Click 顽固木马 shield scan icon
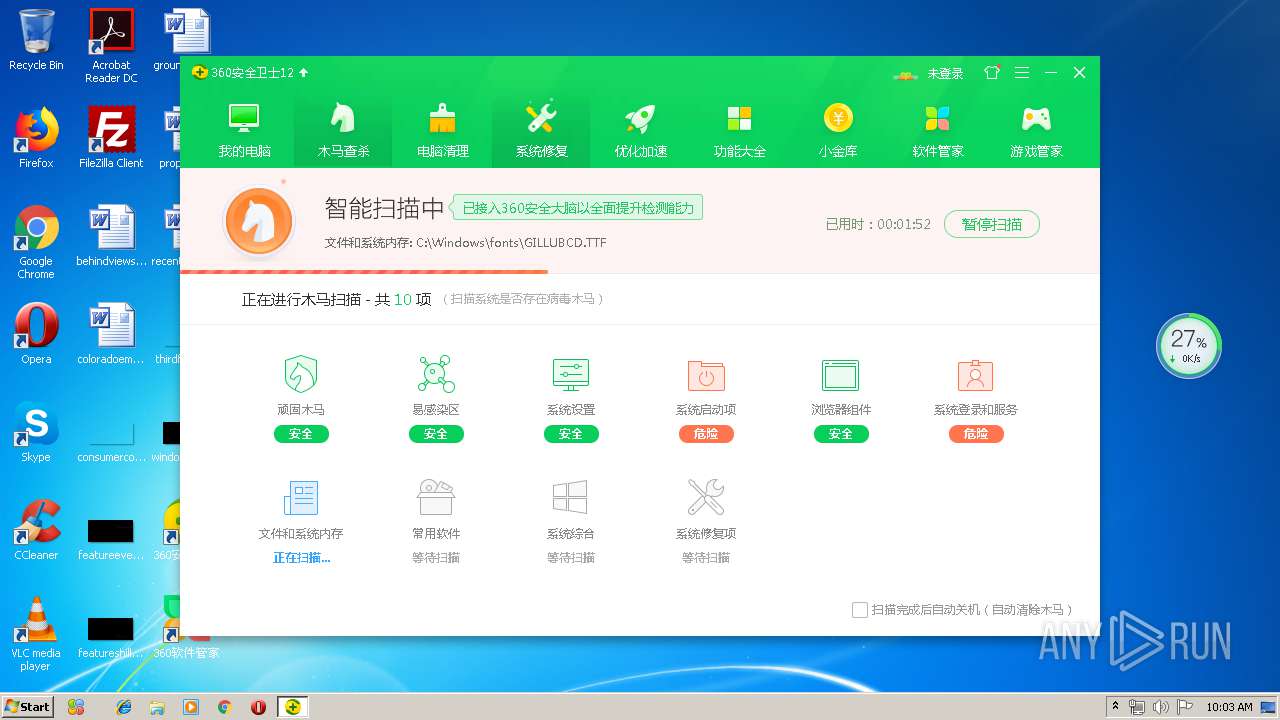The width and height of the screenshot is (1280, 720). pos(301,374)
